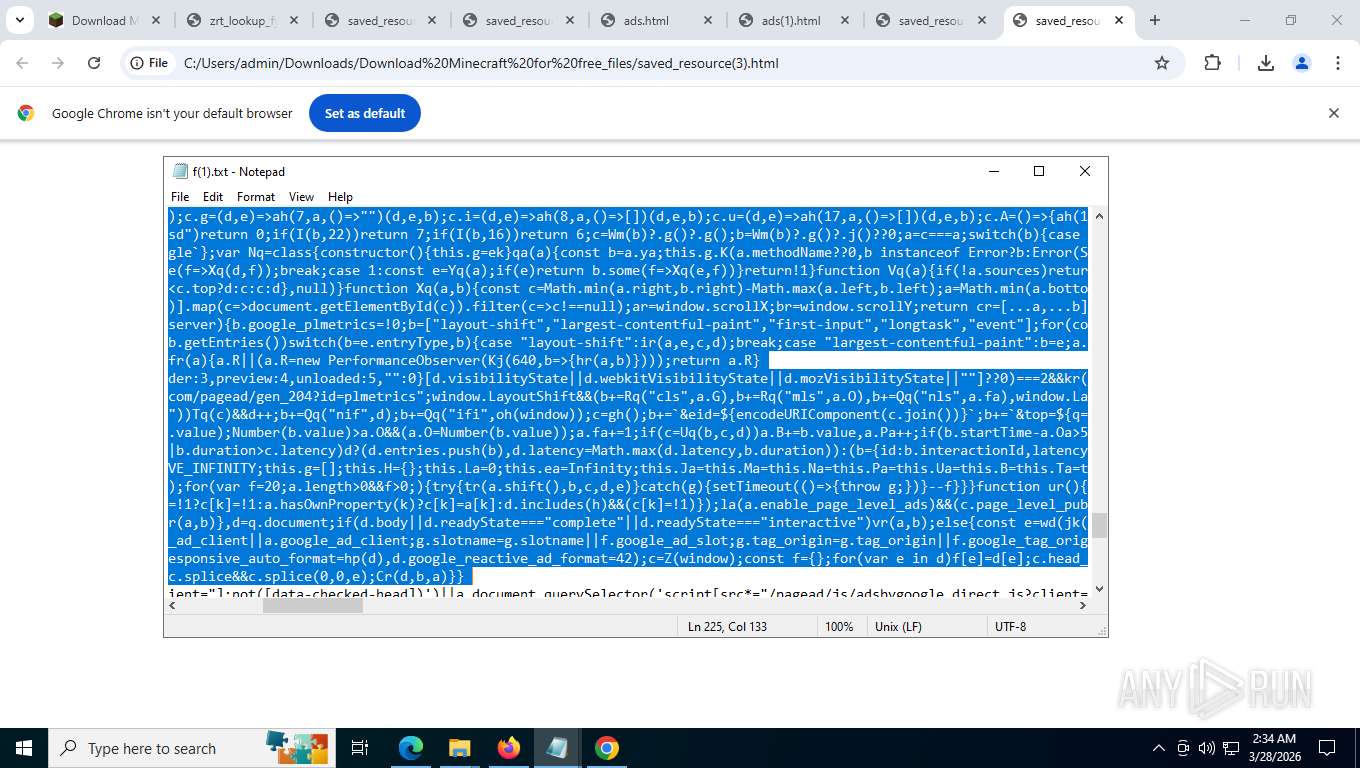Dismiss the default browser infobar
1360x768 pixels.
pos(1333,113)
